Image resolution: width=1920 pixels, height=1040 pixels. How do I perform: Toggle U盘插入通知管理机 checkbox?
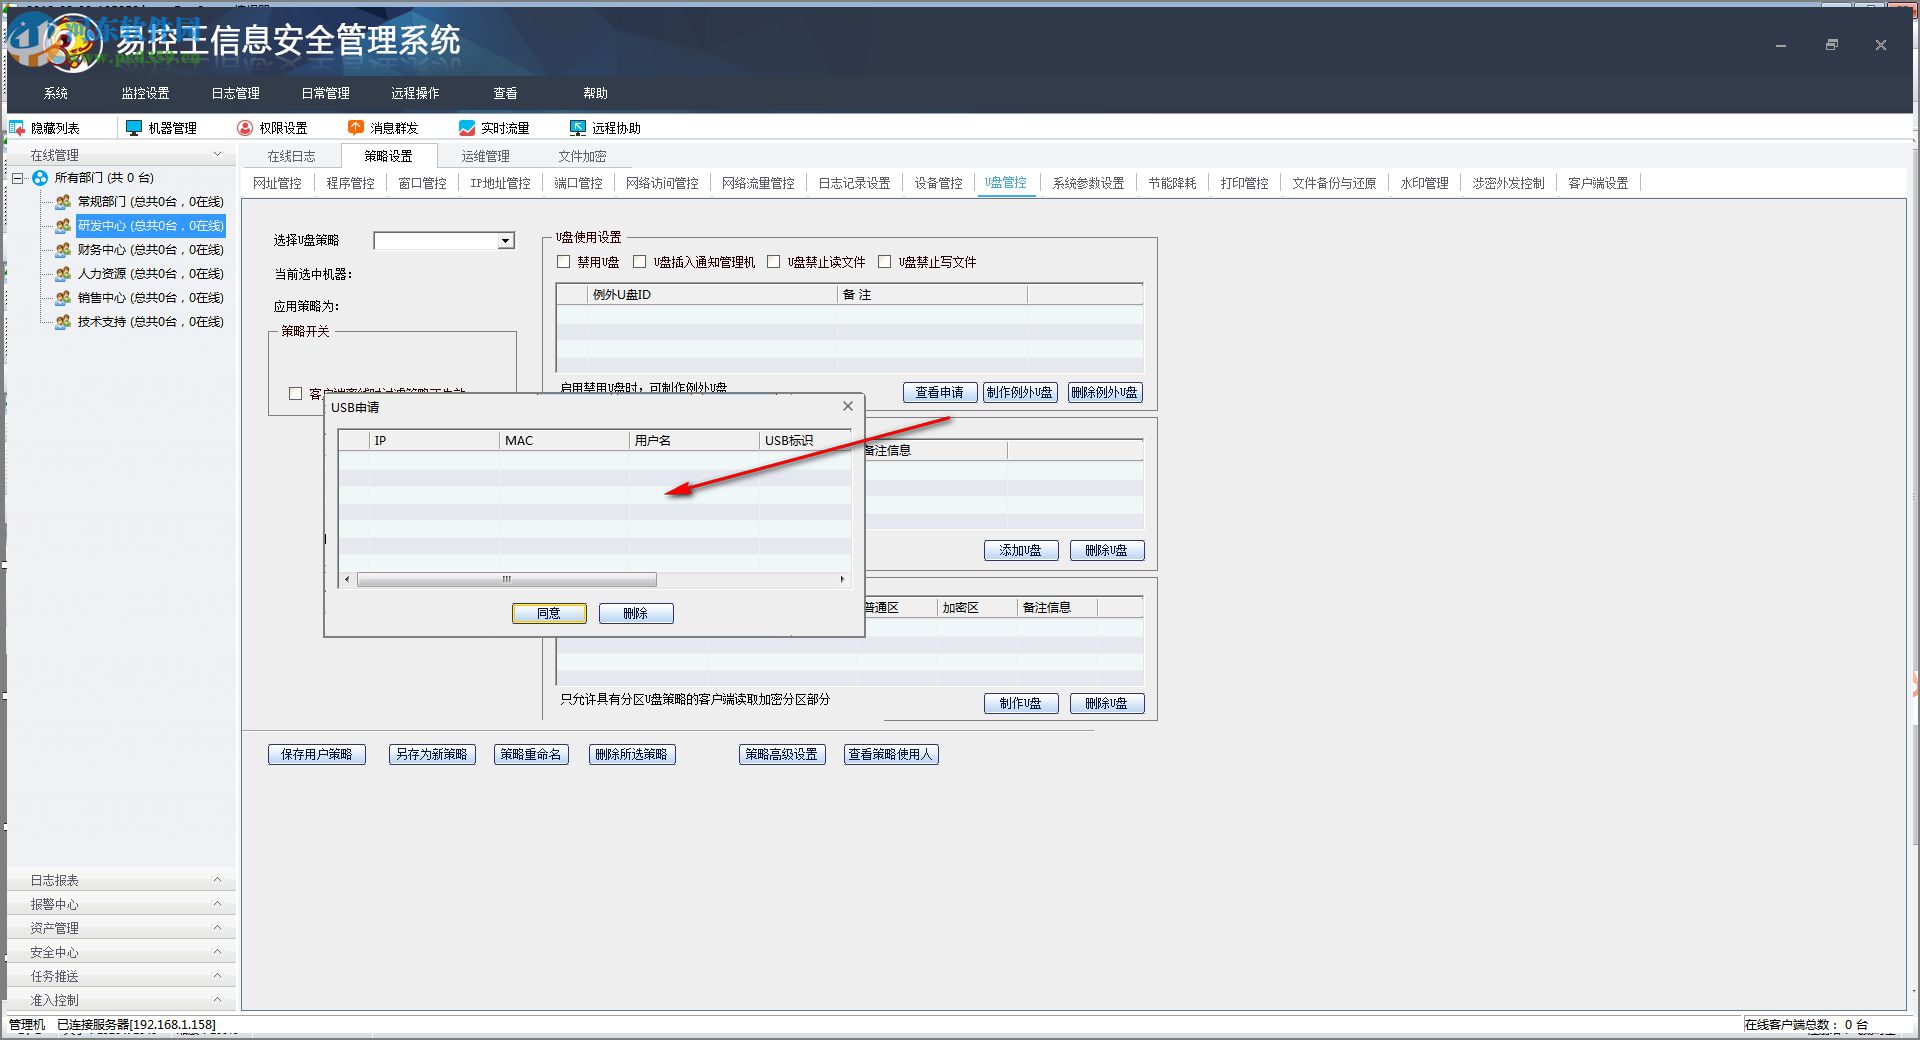point(640,262)
